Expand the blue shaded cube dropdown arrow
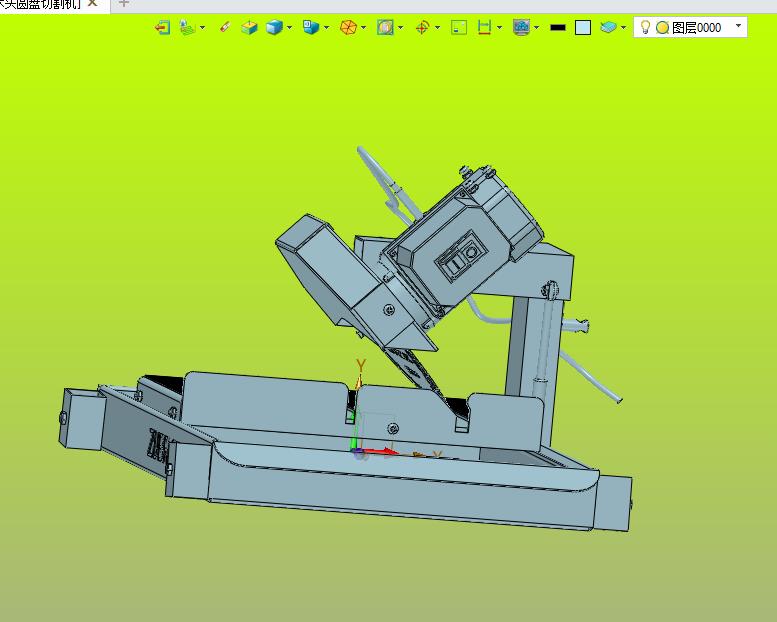This screenshot has height=622, width=777. pyautogui.click(x=289, y=28)
